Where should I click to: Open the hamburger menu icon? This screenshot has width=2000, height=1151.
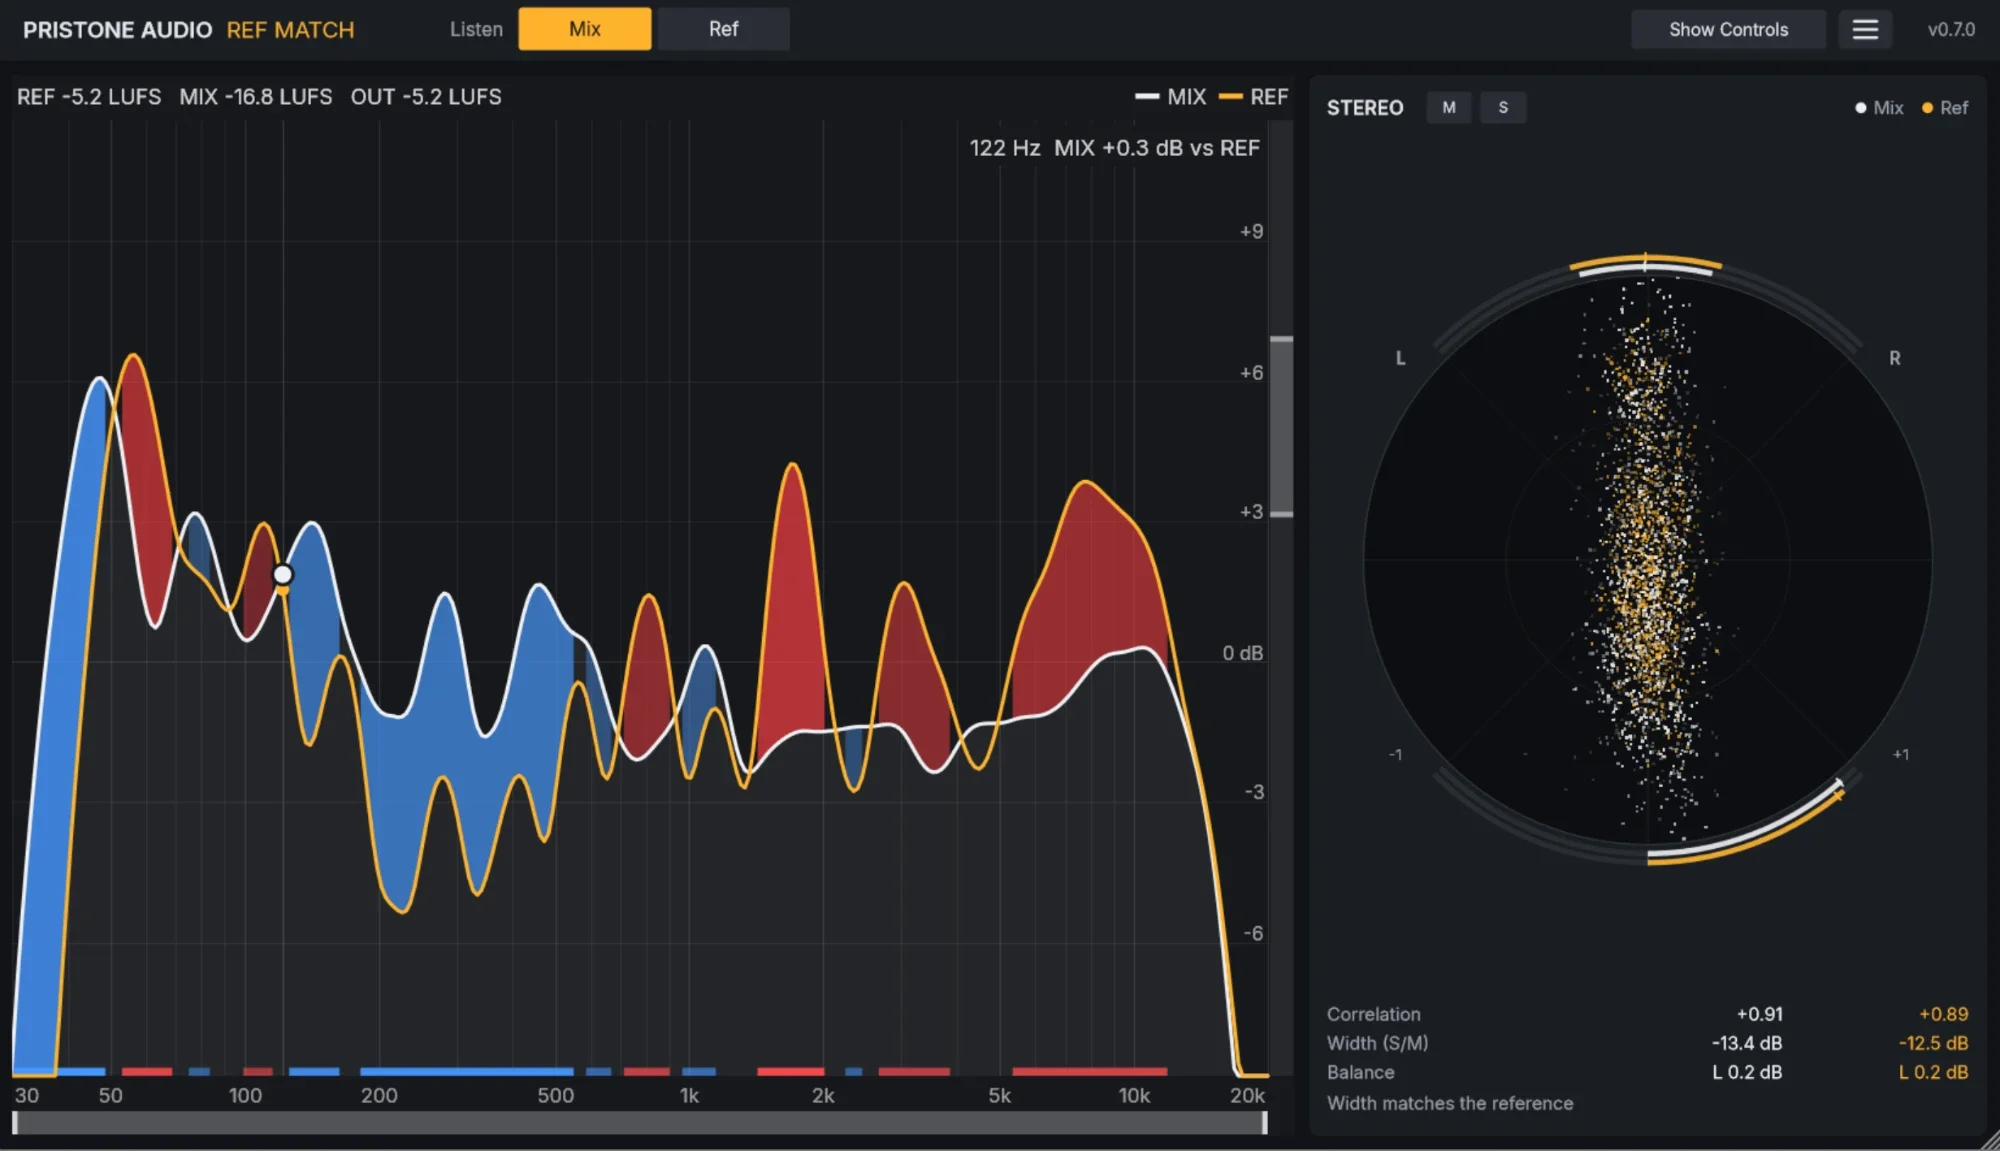coord(1865,29)
